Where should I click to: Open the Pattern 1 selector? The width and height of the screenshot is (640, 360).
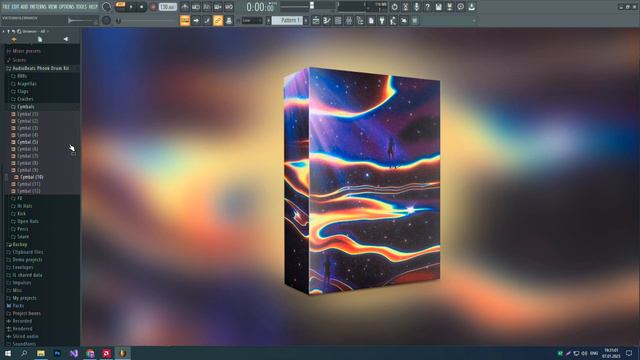click(x=287, y=20)
